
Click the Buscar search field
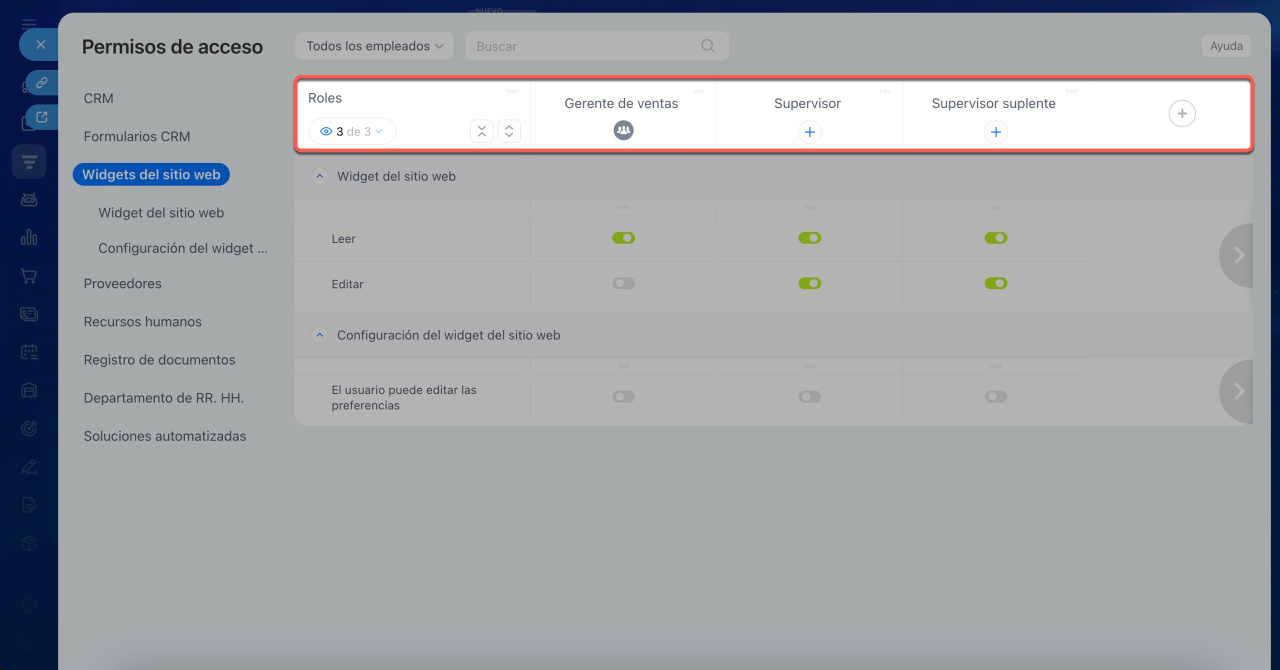tap(585, 46)
